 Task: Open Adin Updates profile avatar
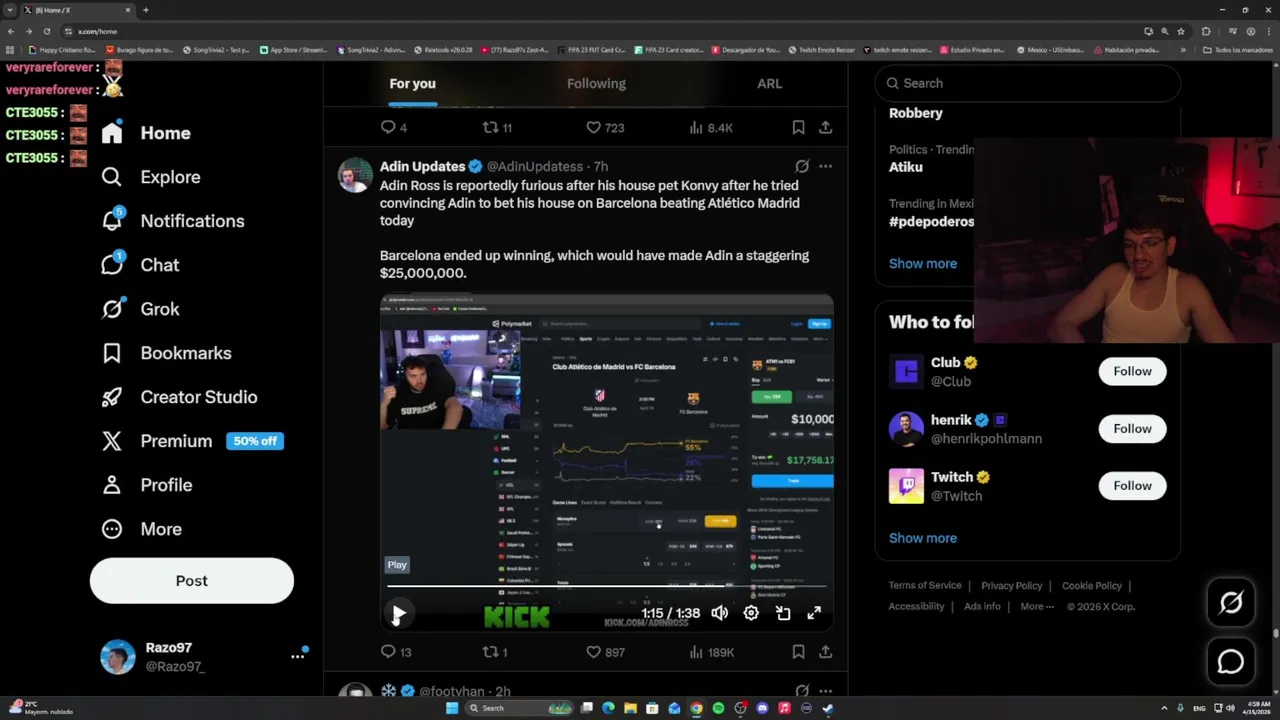click(x=355, y=175)
